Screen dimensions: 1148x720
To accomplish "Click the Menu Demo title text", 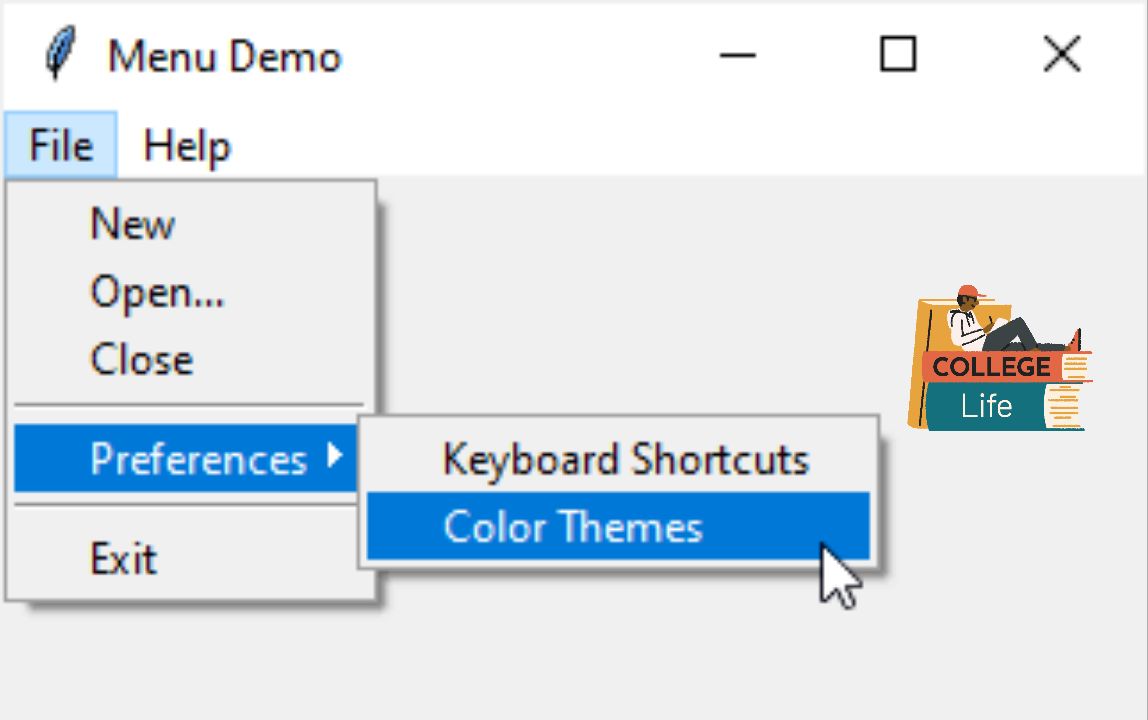I will (x=225, y=57).
